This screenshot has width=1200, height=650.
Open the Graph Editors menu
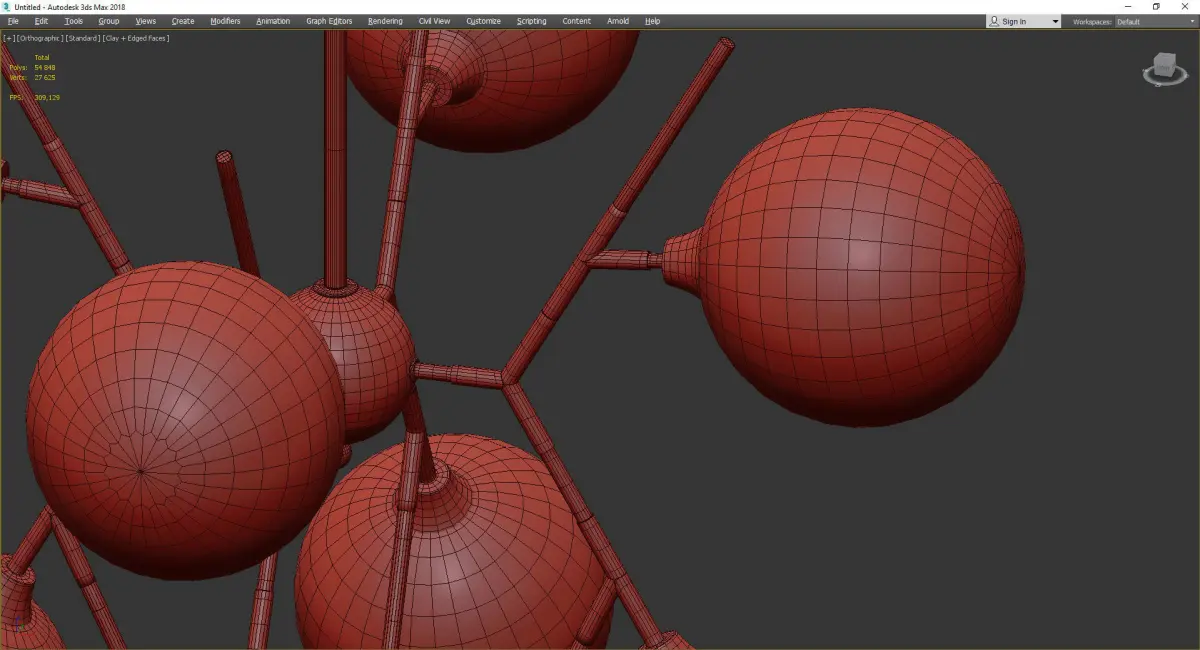(x=329, y=21)
